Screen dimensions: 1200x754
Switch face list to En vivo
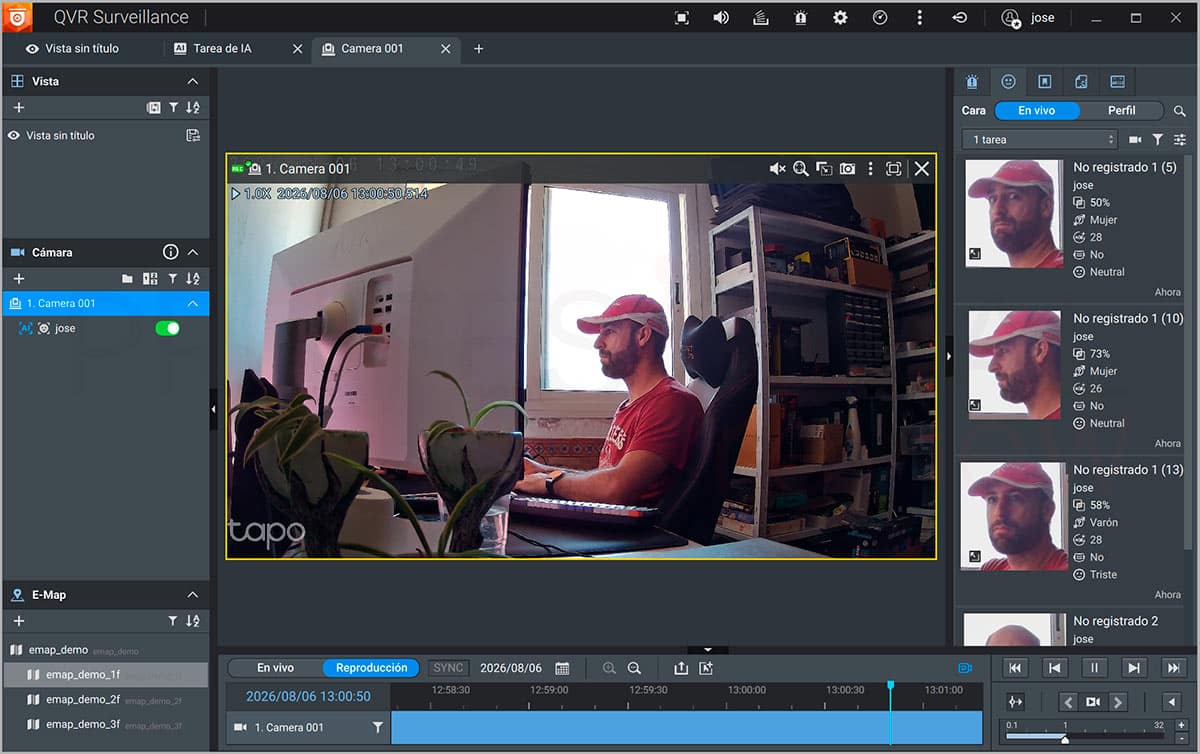click(1037, 111)
